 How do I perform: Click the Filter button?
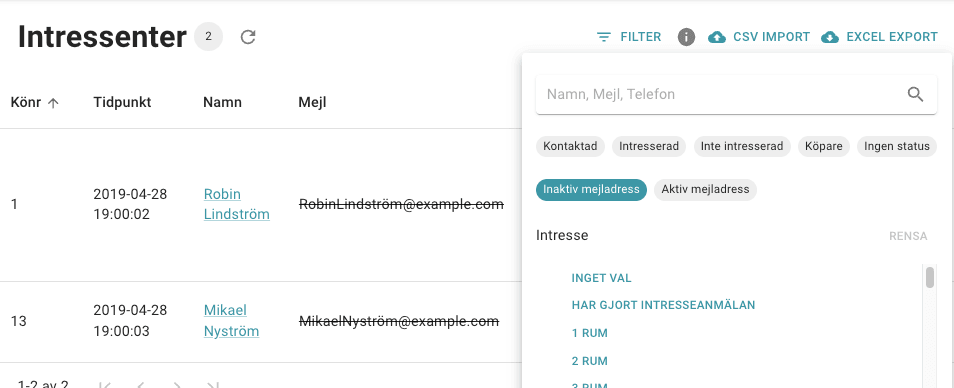629,37
